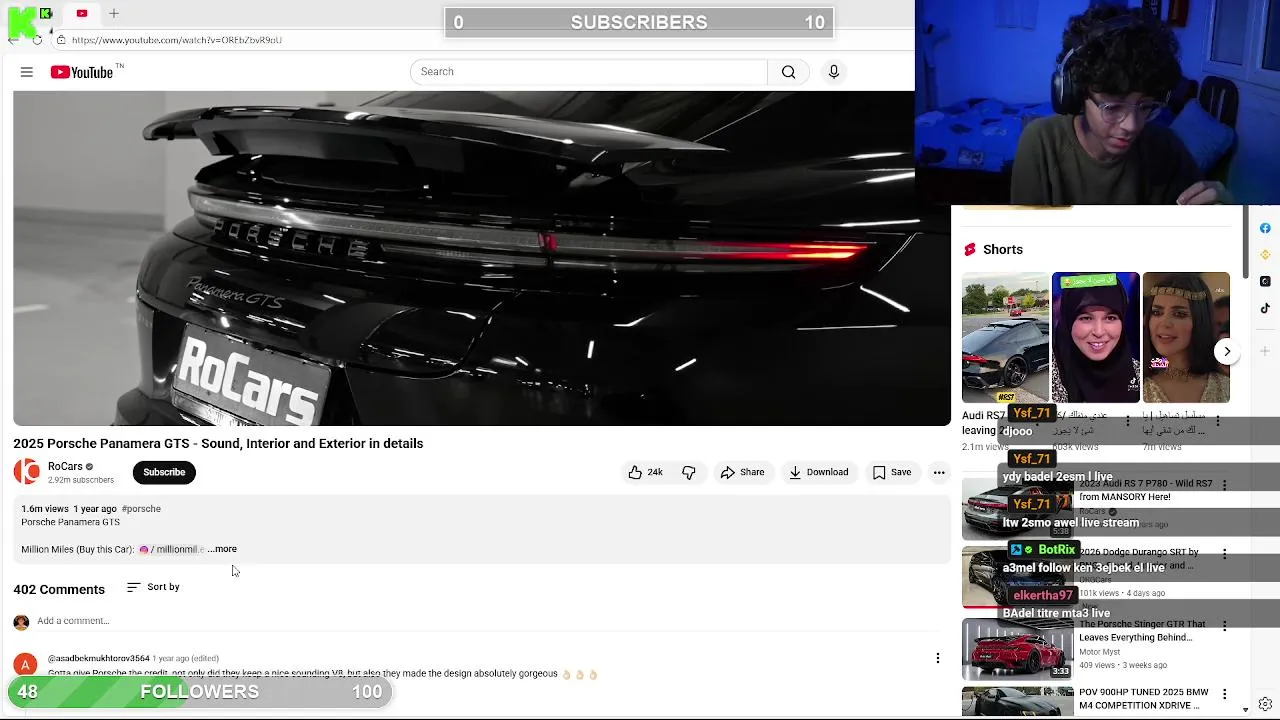Image resolution: width=1280 pixels, height=720 pixels.
Task: Open commenter @asadbekmukhtorov3564 profile link
Action: [x=99, y=658]
